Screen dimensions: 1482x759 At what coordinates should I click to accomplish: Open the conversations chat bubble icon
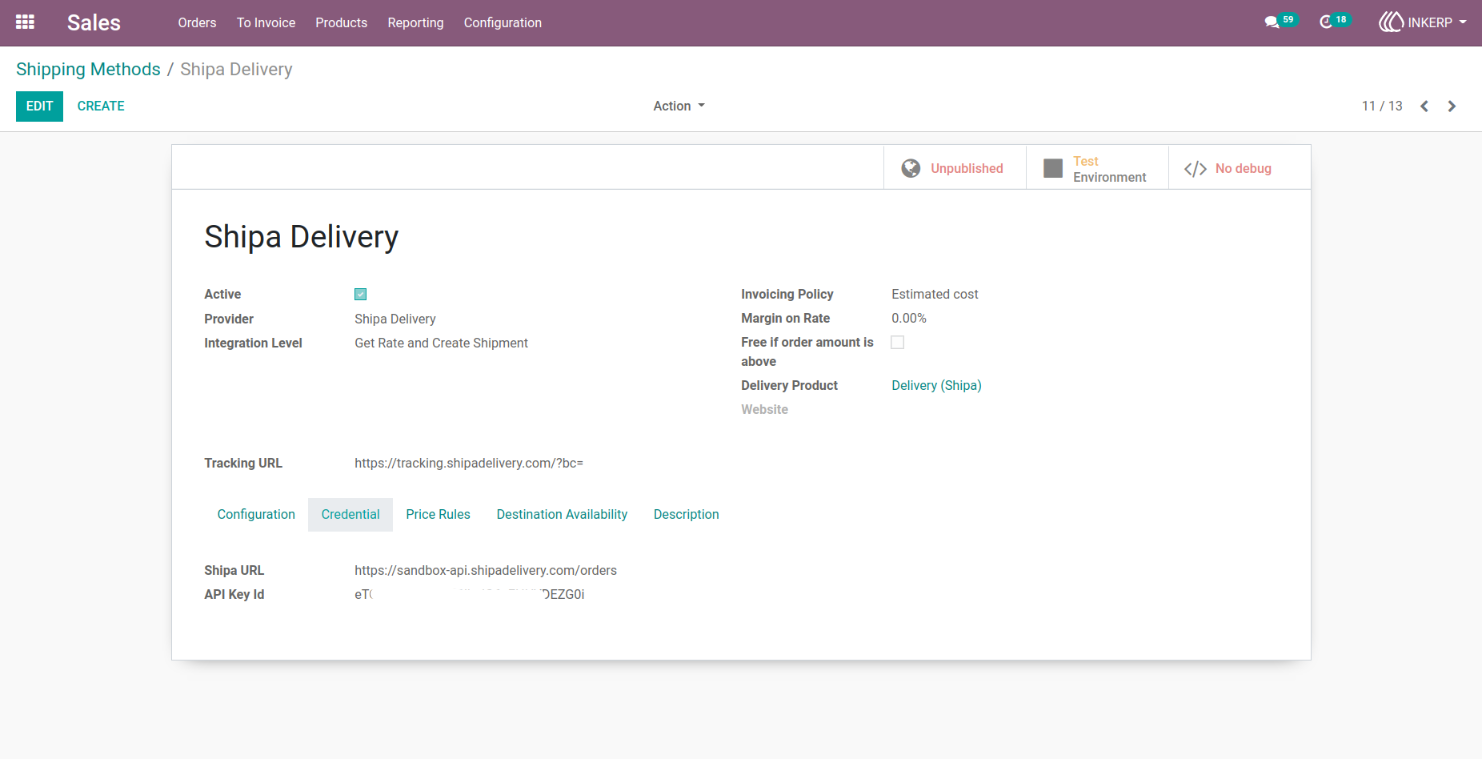pos(1271,22)
